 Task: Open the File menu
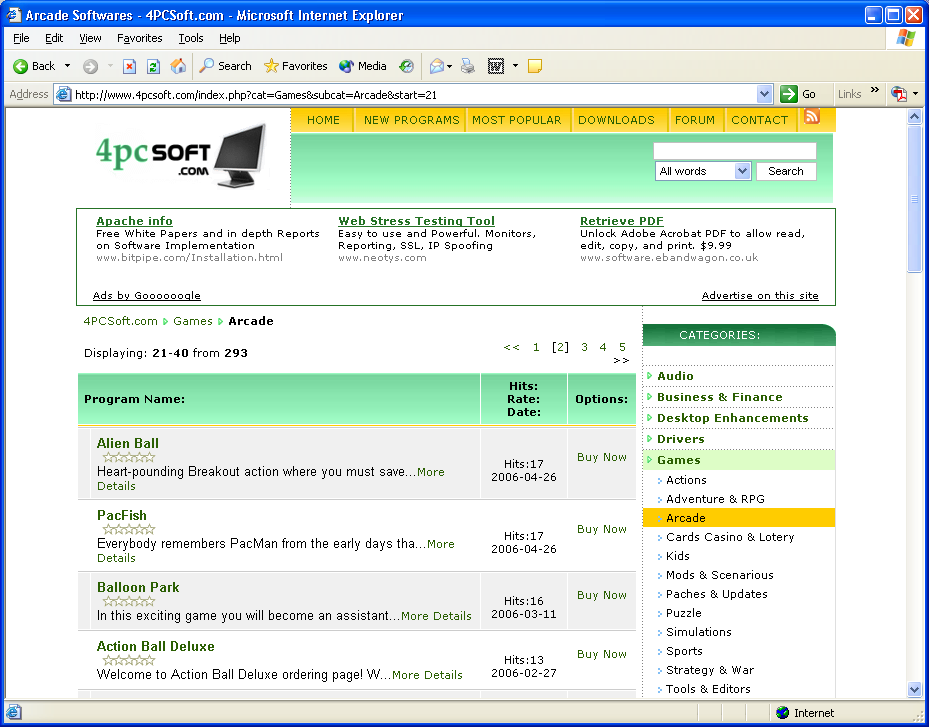pyautogui.click(x=21, y=38)
